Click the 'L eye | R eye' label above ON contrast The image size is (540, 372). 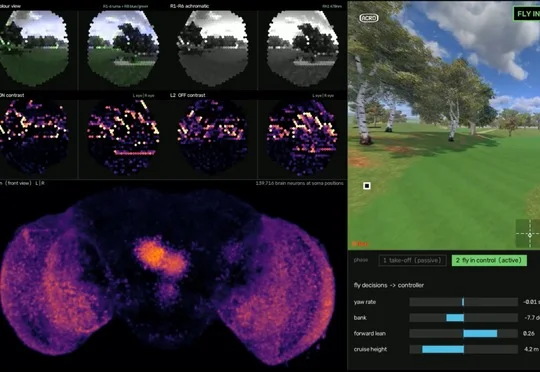144,95
